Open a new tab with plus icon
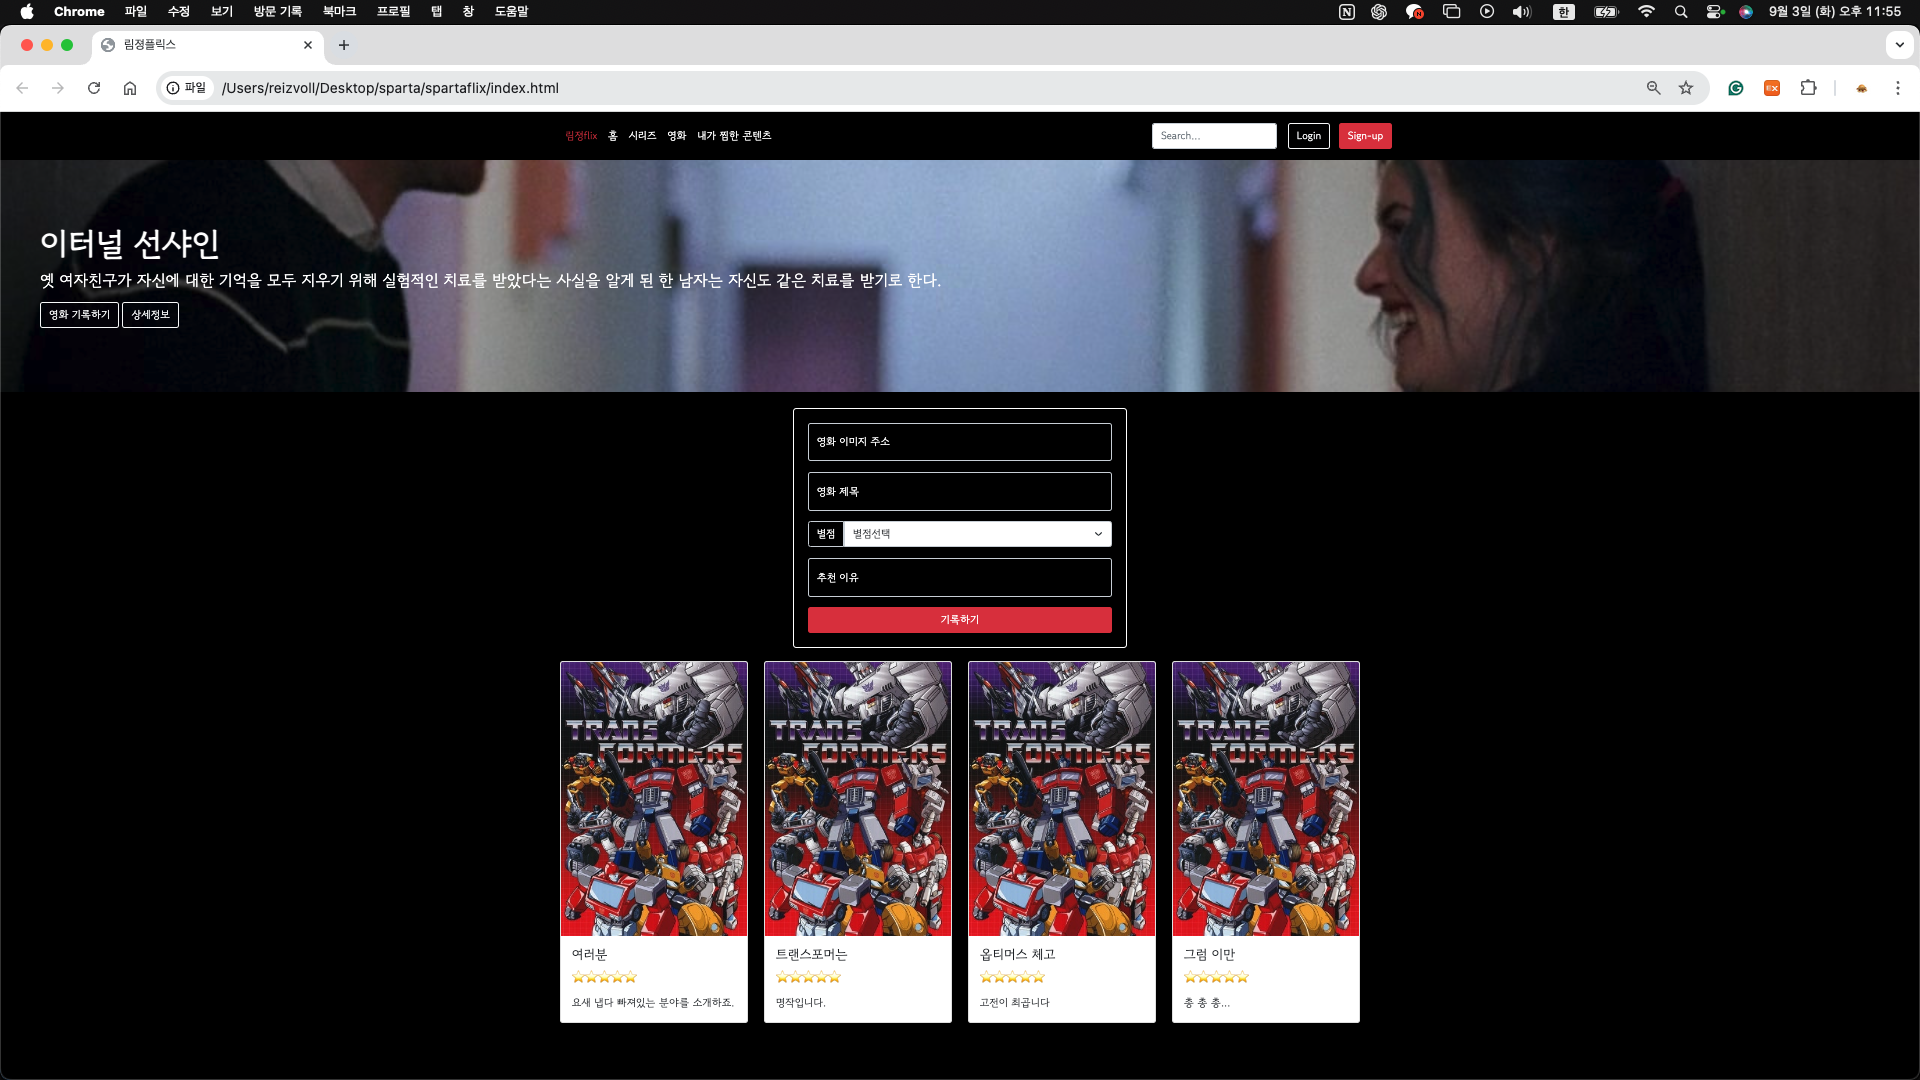1920x1080 pixels. [344, 45]
